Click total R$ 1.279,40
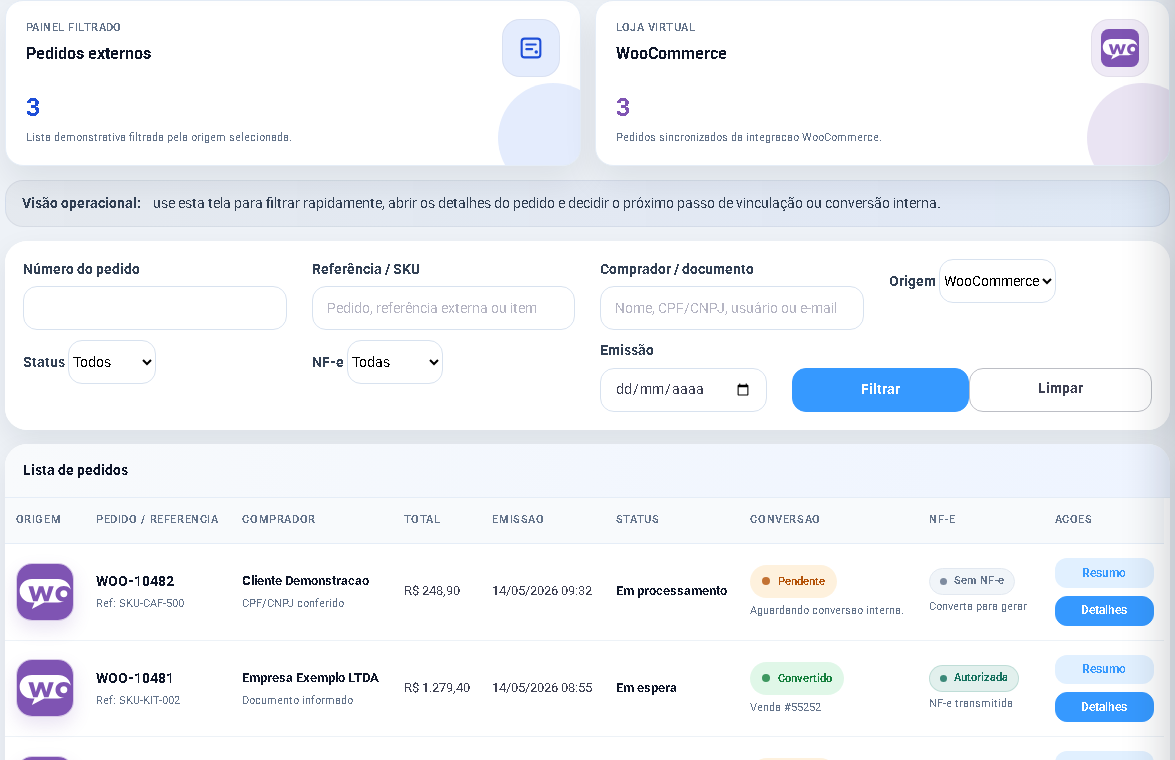Screen dimensions: 1175x760 [437, 687]
